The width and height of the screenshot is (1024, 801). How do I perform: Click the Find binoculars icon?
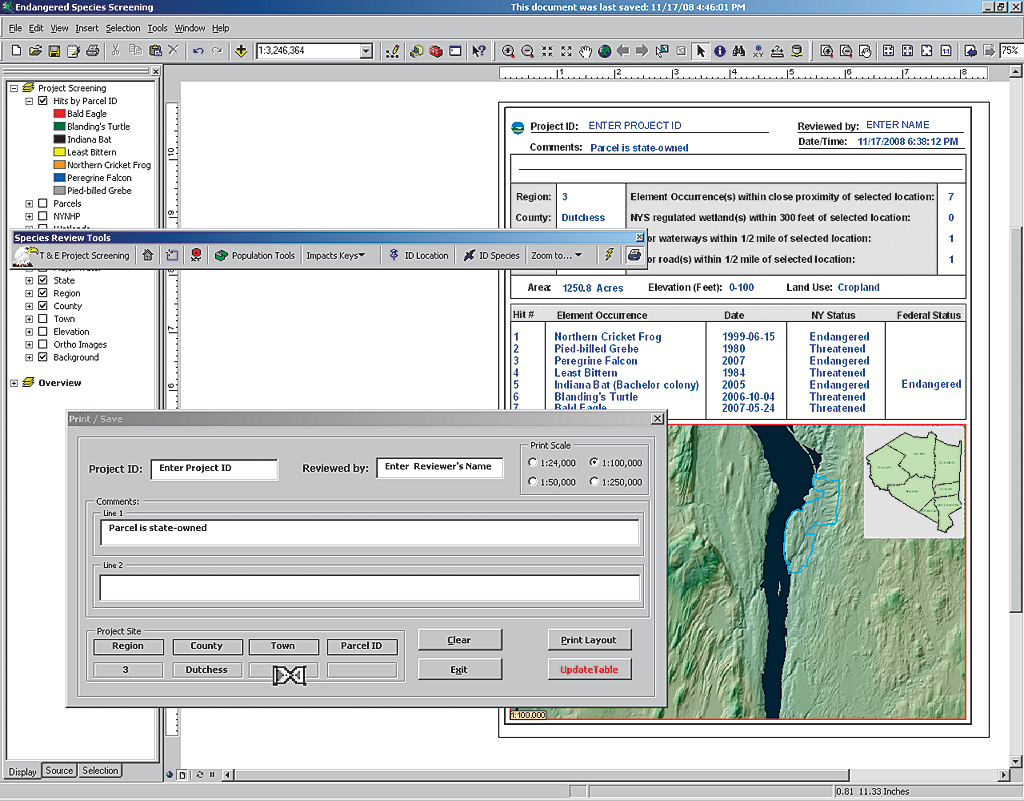click(x=738, y=51)
